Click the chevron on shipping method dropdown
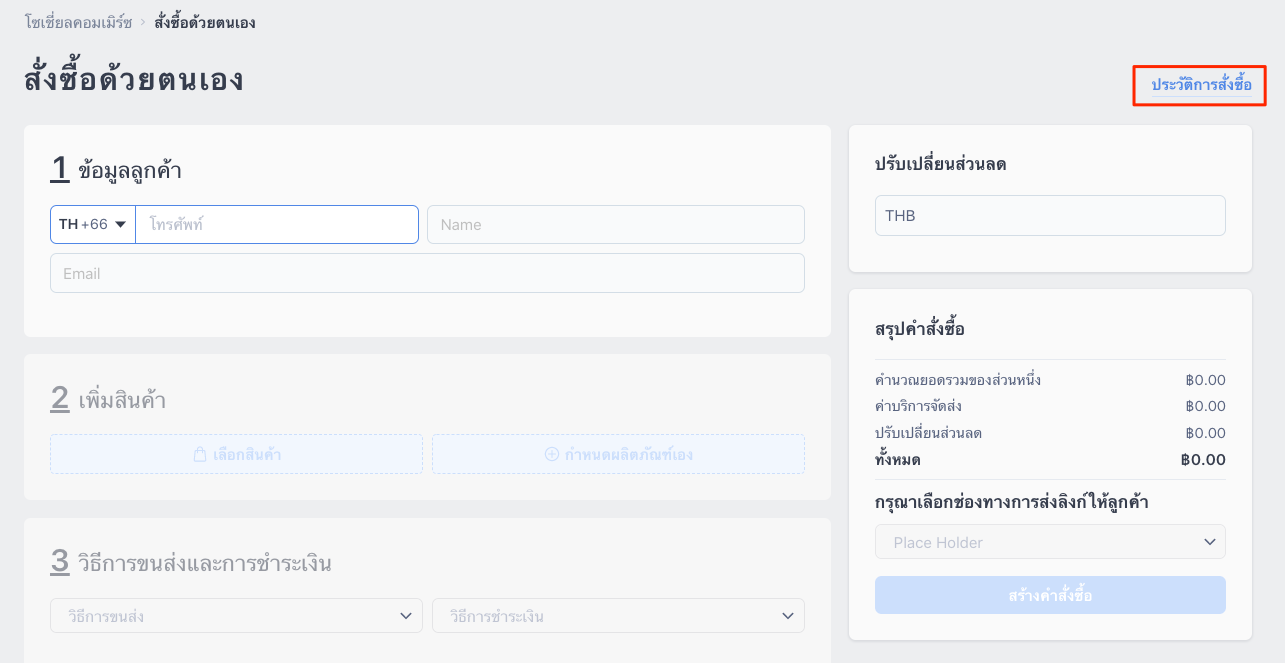This screenshot has height=663, width=1285. tap(405, 616)
